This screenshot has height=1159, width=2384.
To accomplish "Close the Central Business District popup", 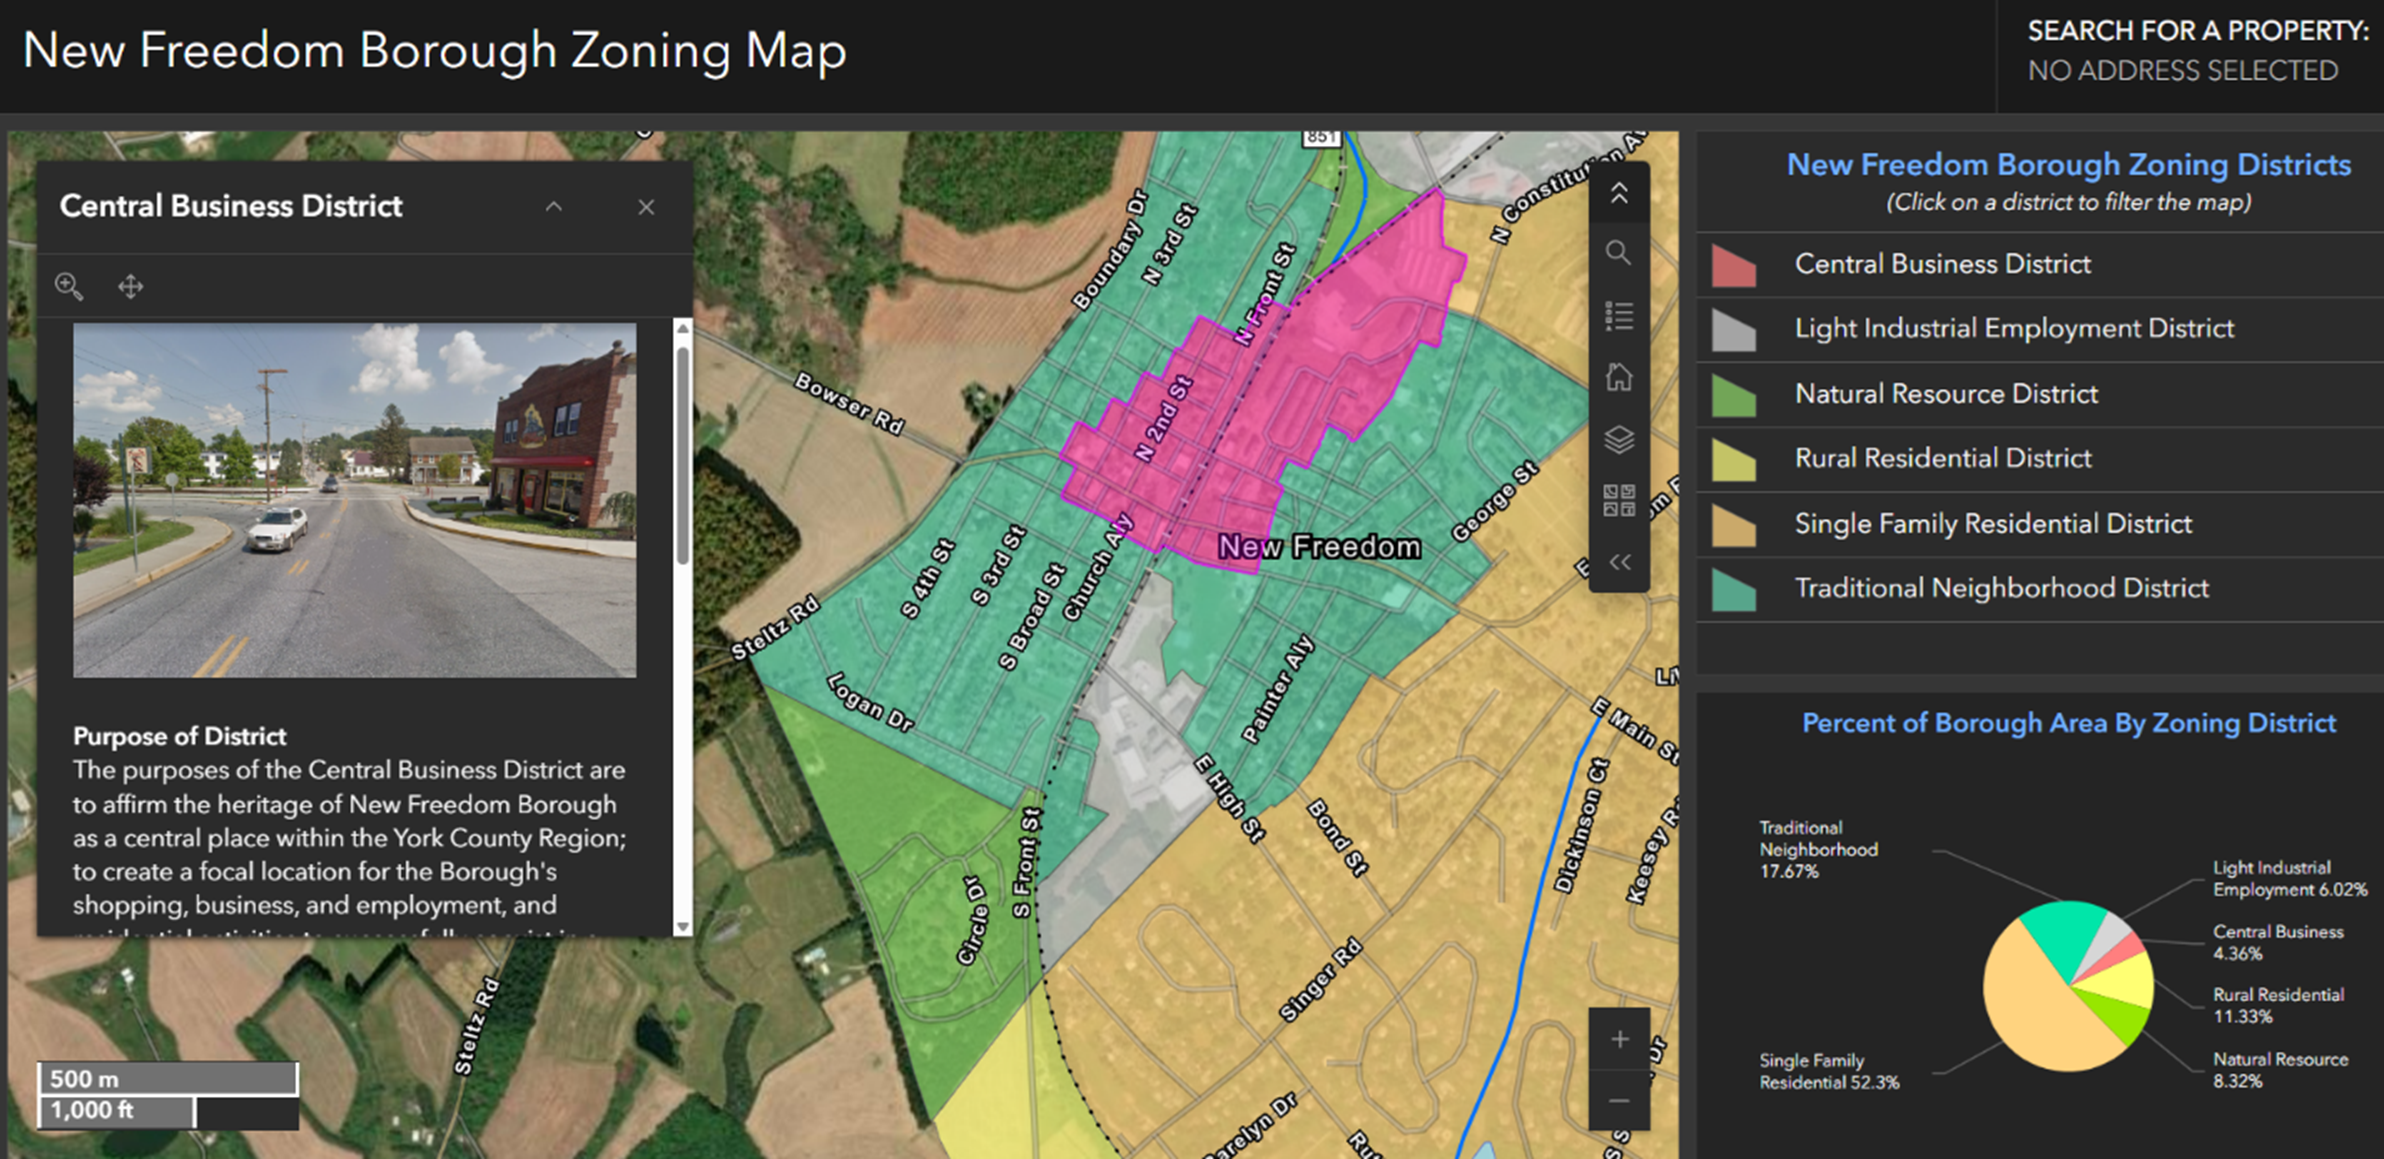I will click(x=646, y=207).
